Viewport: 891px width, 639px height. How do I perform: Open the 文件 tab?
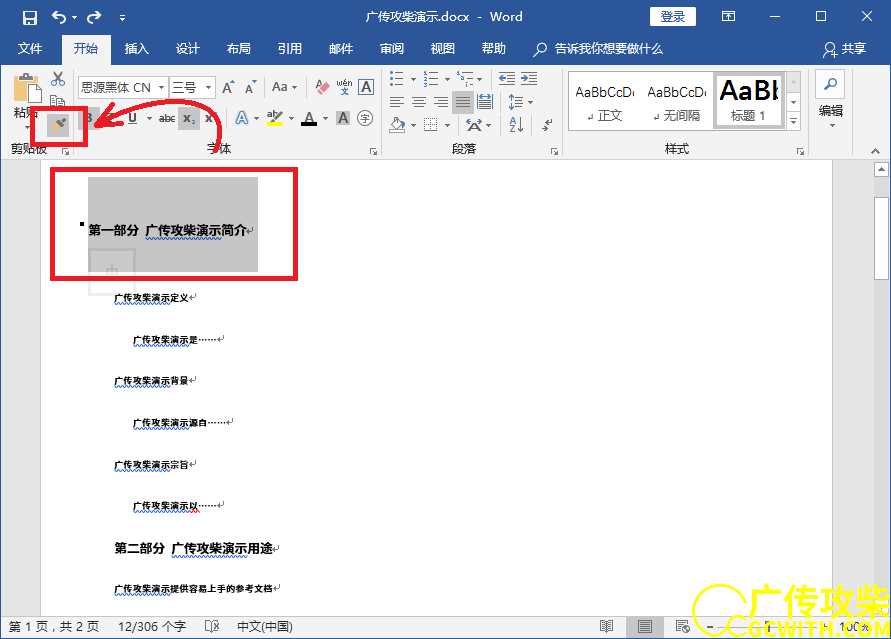pos(30,49)
